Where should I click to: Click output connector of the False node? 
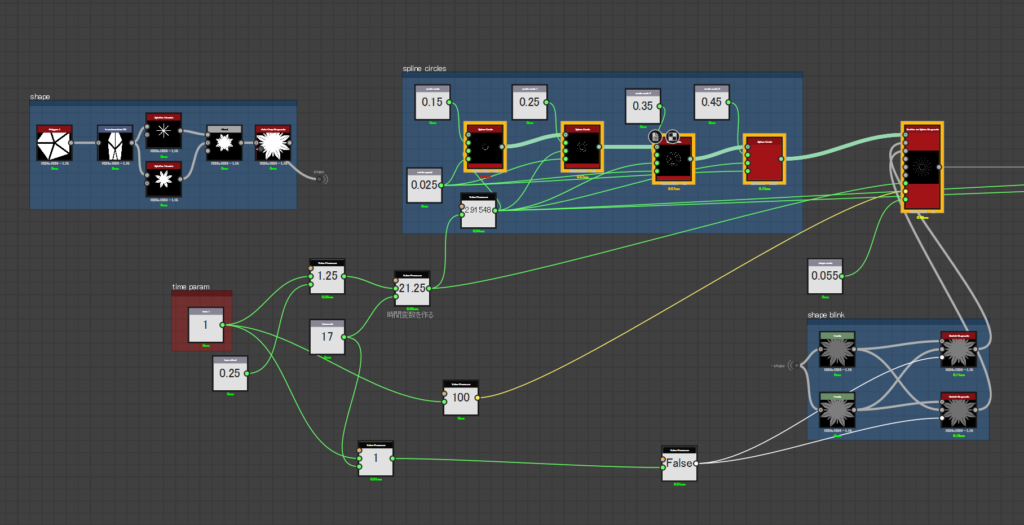[x=700, y=463]
